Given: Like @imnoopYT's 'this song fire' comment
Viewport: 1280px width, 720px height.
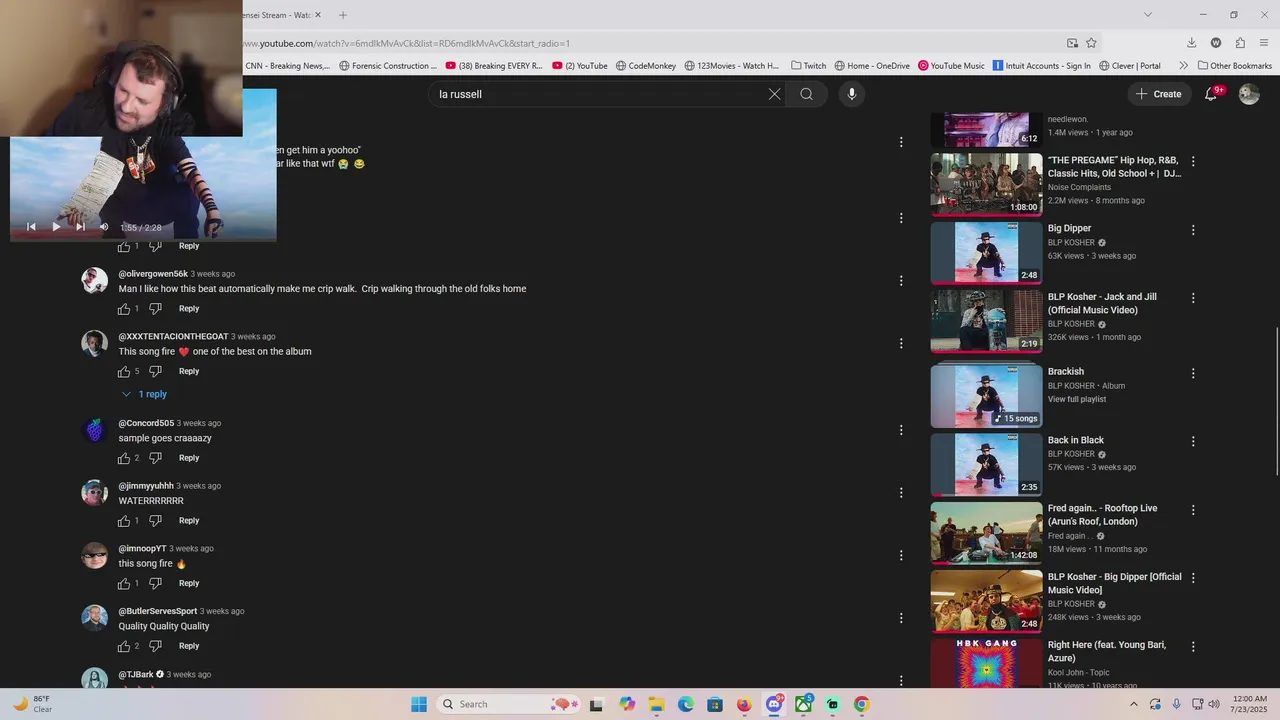Looking at the screenshot, I should (x=124, y=584).
